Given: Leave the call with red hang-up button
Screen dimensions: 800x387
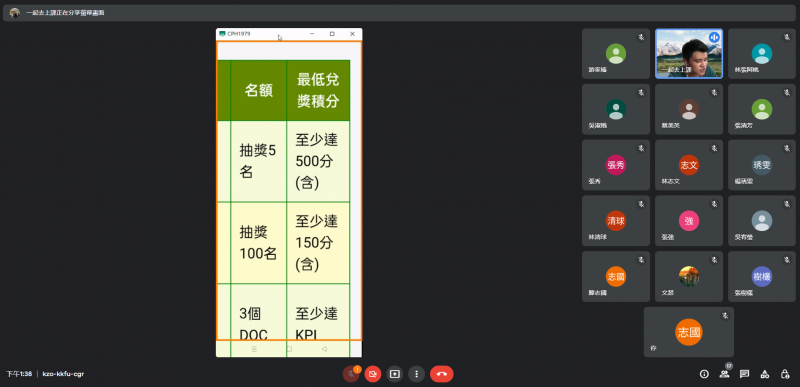Looking at the screenshot, I should (x=442, y=374).
